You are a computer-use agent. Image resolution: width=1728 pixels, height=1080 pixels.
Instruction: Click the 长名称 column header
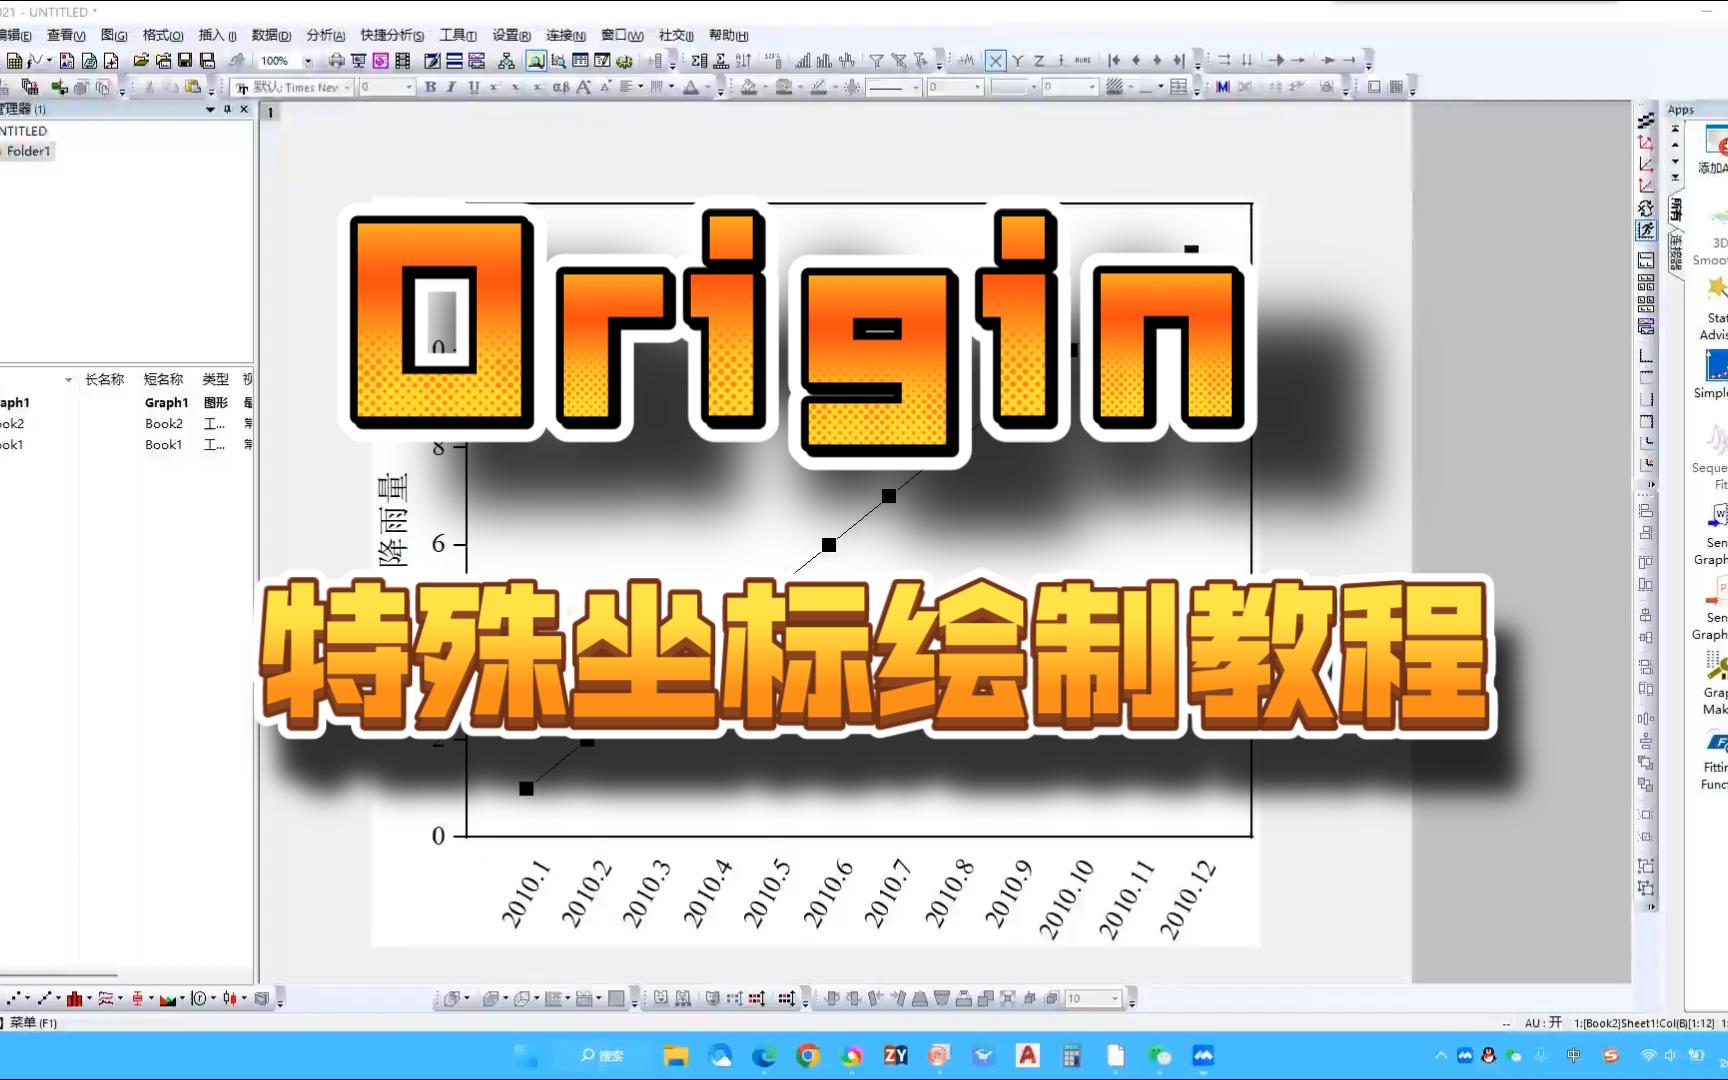[x=104, y=379]
